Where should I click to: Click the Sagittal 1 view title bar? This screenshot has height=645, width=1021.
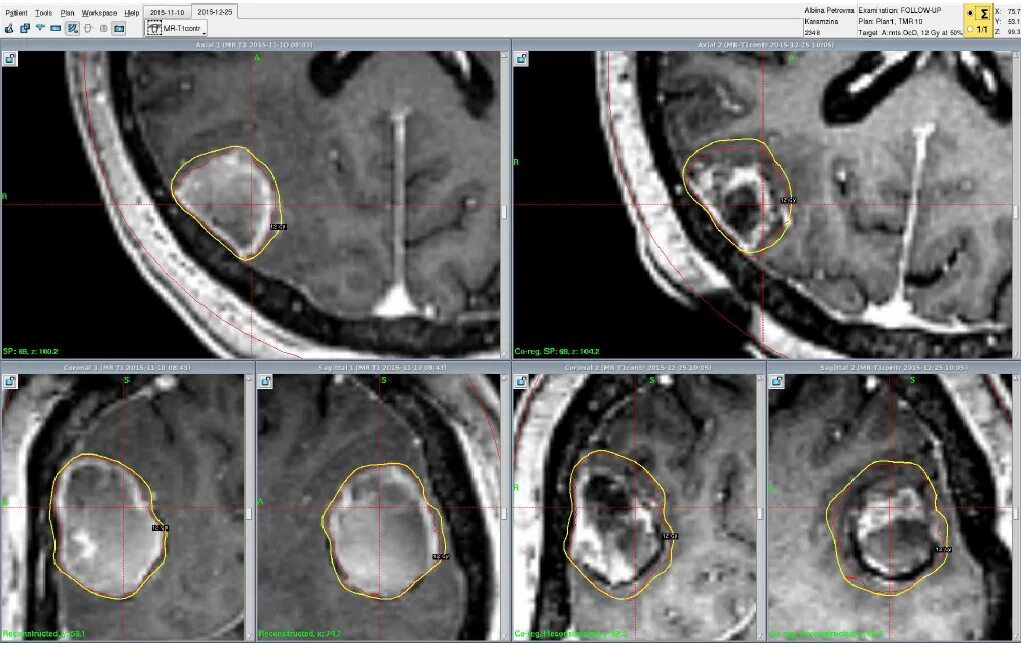[383, 367]
